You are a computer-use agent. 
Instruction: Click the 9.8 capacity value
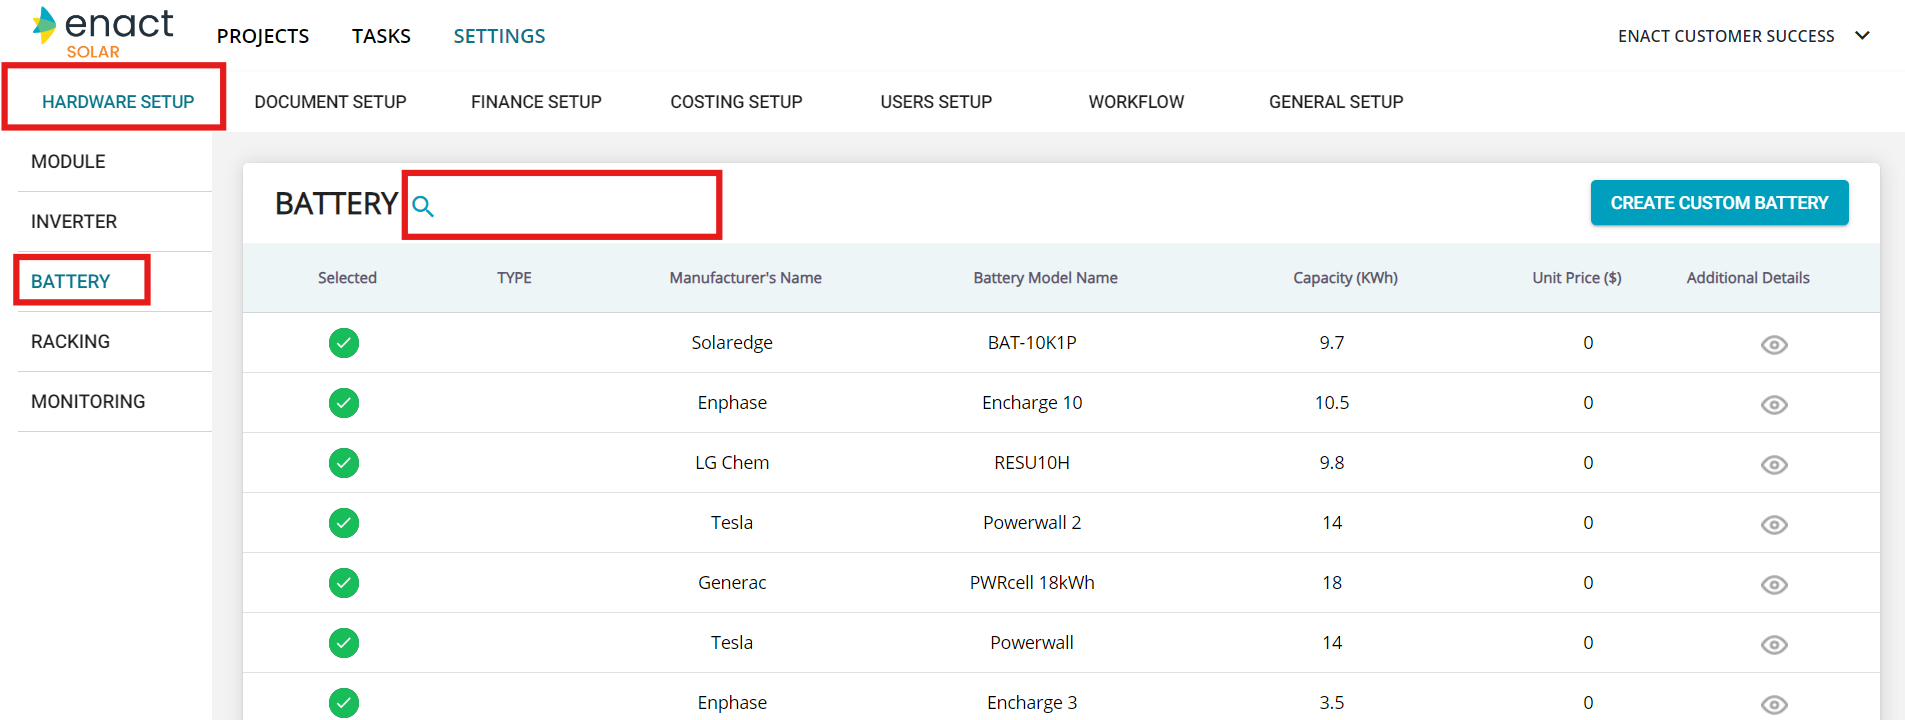(x=1332, y=463)
